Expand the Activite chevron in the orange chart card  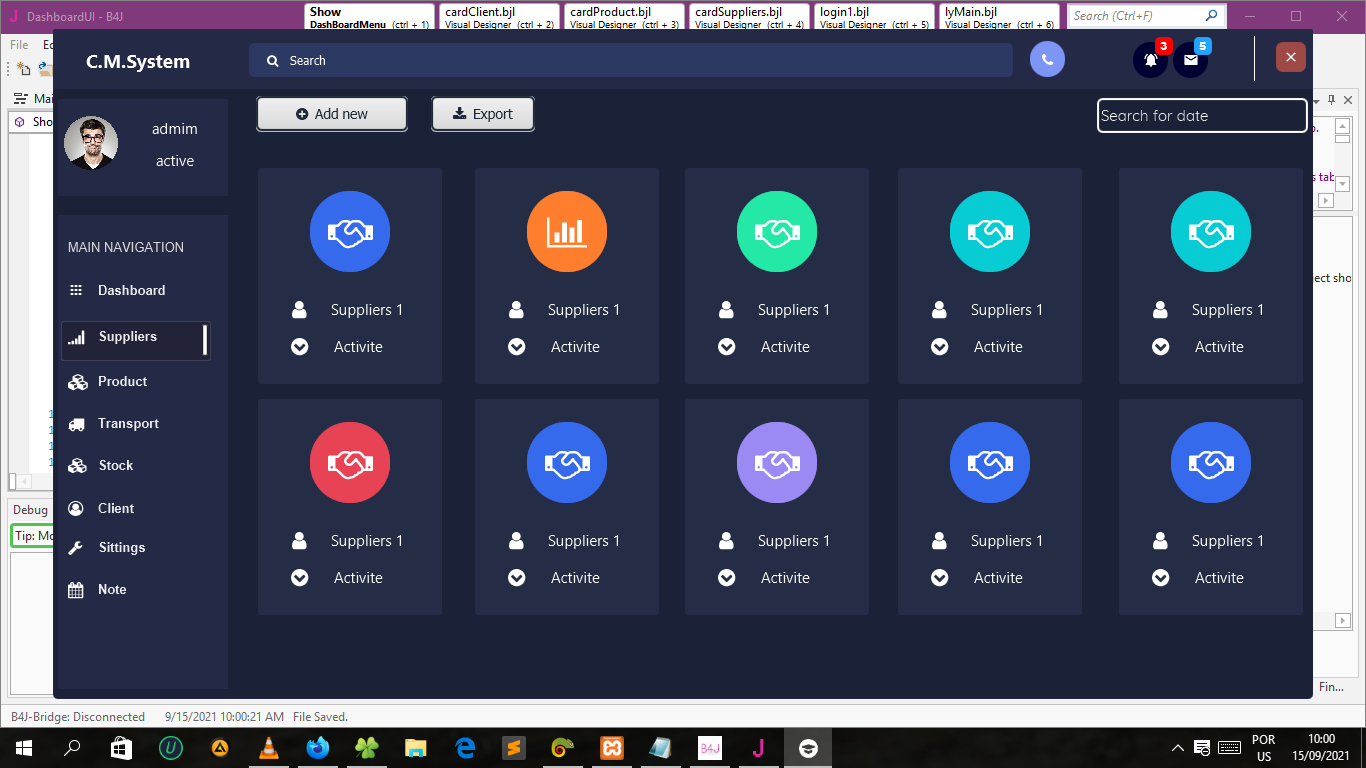pyautogui.click(x=516, y=347)
